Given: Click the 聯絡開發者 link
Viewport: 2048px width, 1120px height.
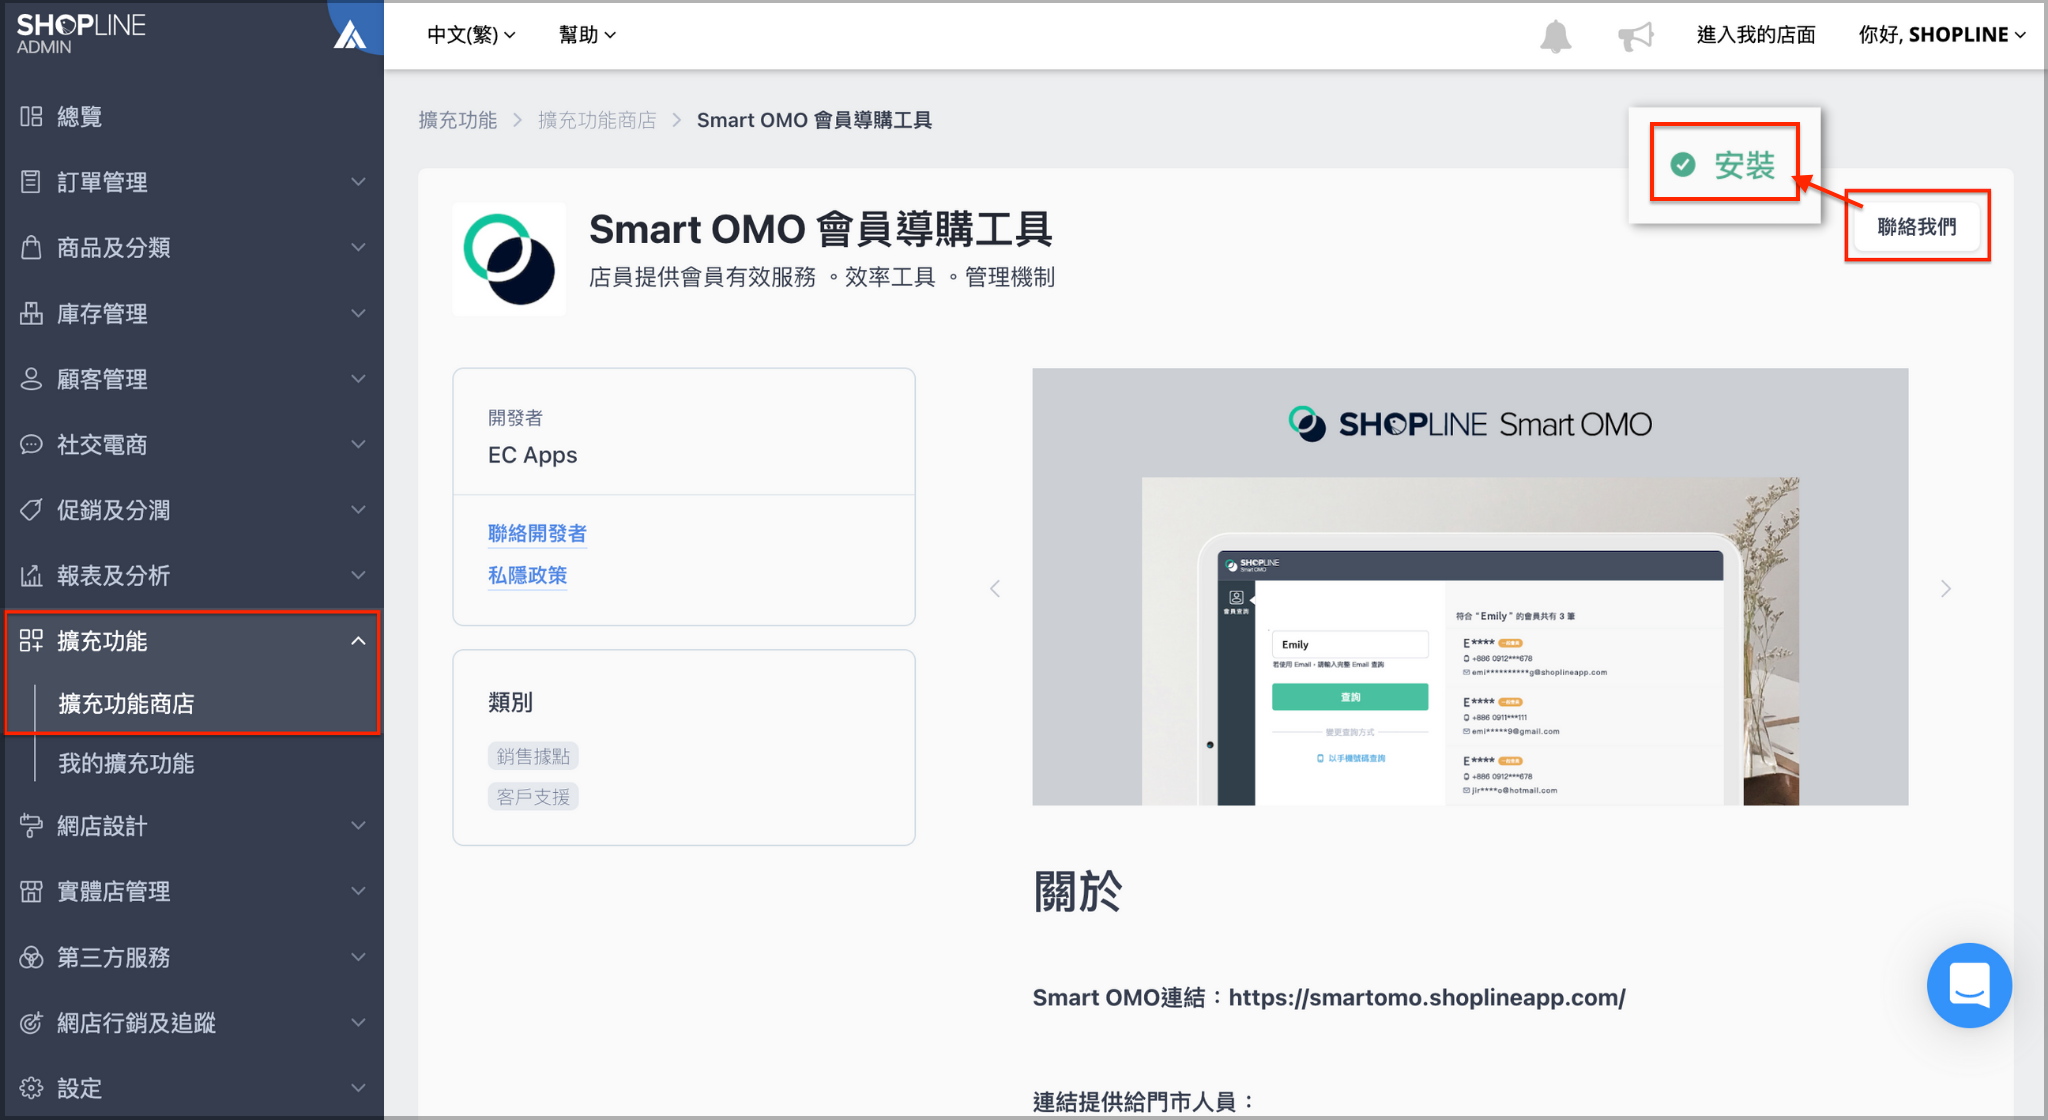Looking at the screenshot, I should click(x=537, y=534).
